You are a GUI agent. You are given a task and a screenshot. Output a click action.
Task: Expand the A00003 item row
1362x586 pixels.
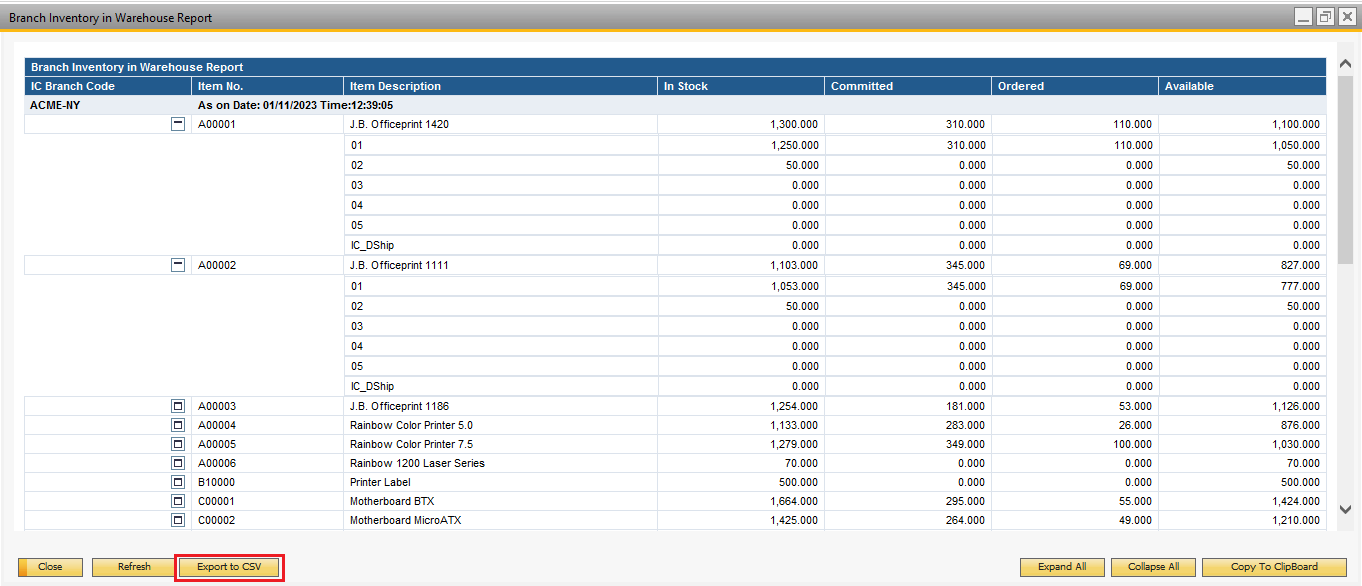tap(179, 406)
